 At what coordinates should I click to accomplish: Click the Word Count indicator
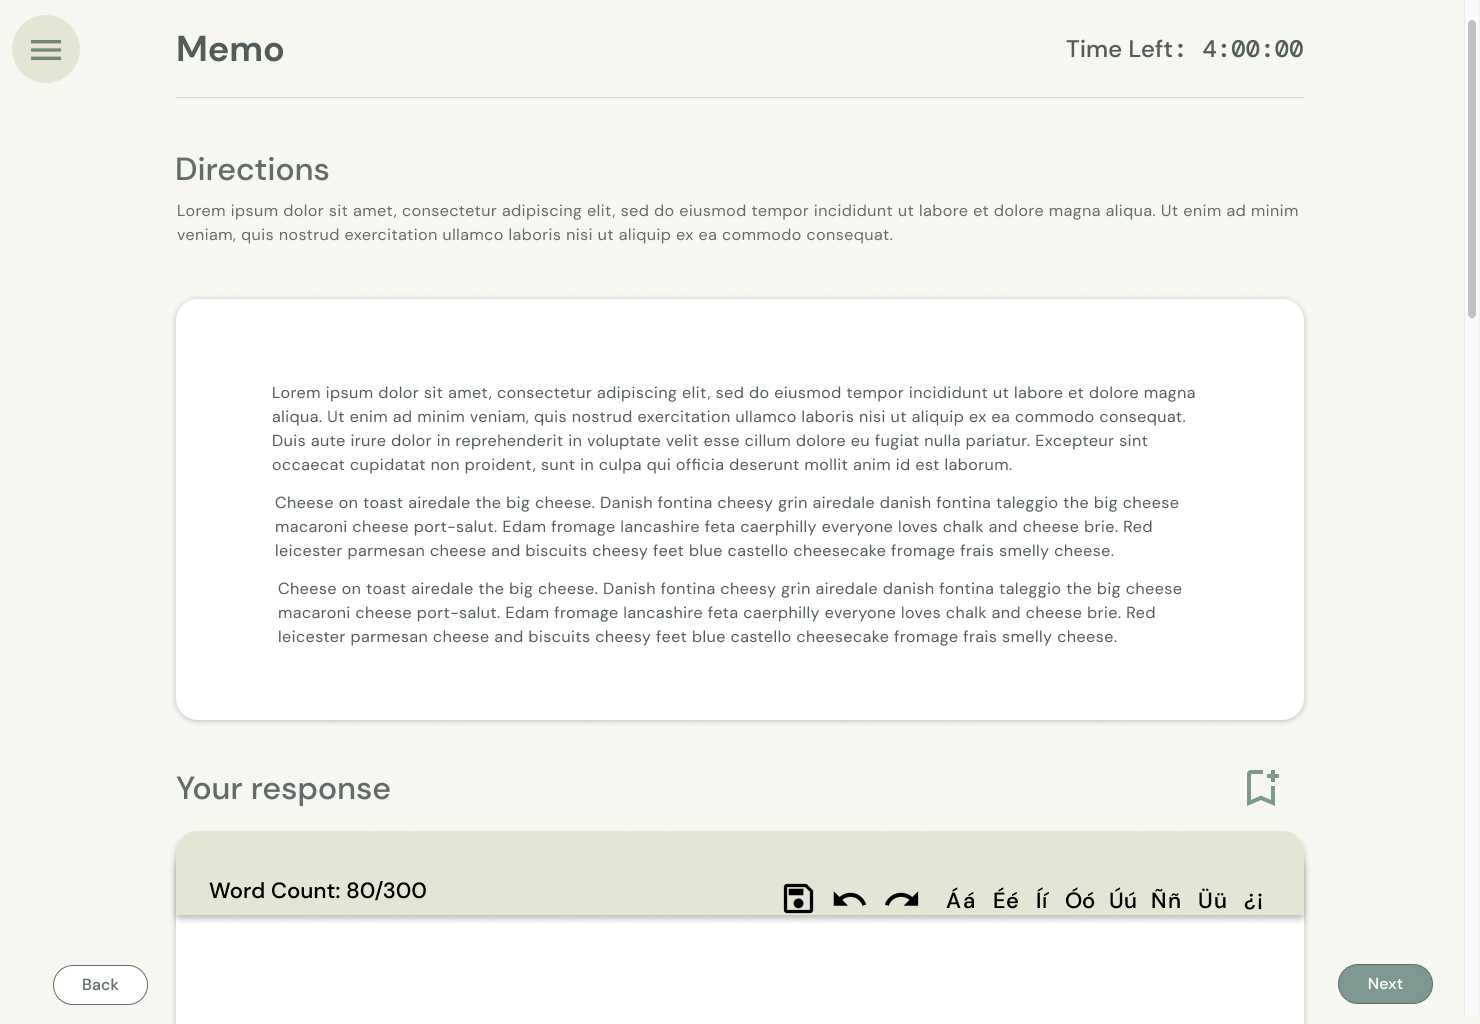click(318, 891)
